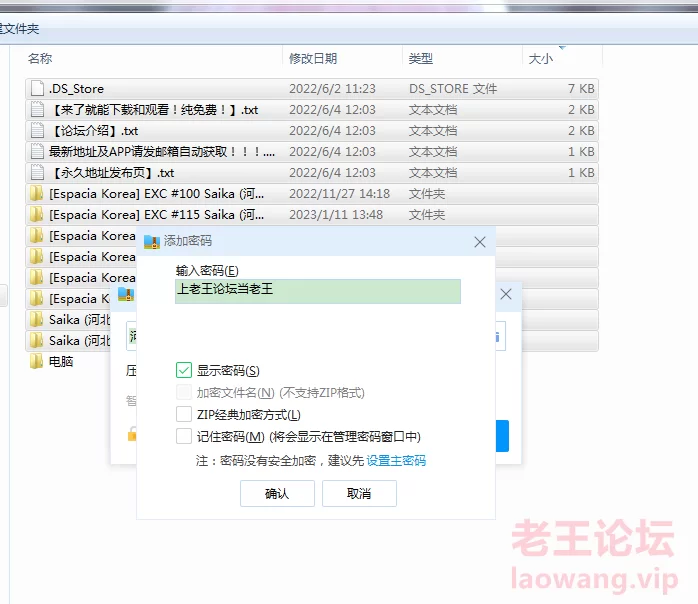Click the 类型 column header
The width and height of the screenshot is (698, 604).
[x=421, y=59]
